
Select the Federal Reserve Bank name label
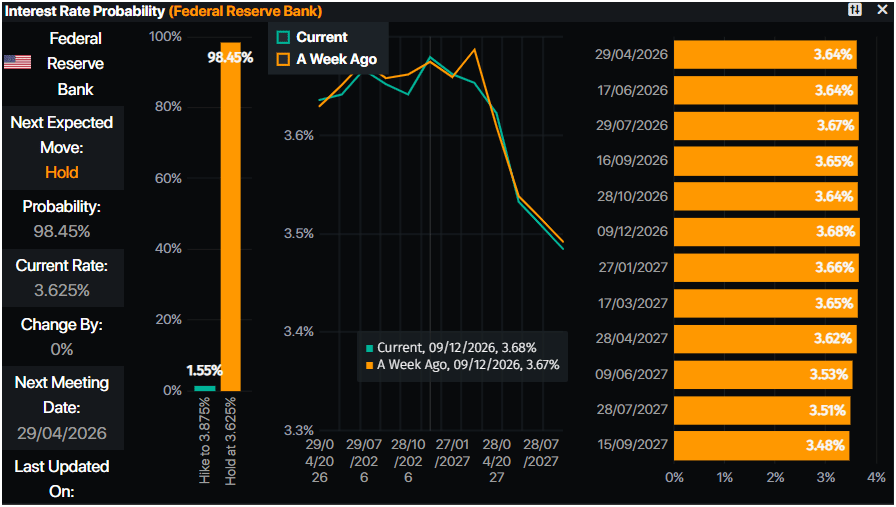click(75, 64)
